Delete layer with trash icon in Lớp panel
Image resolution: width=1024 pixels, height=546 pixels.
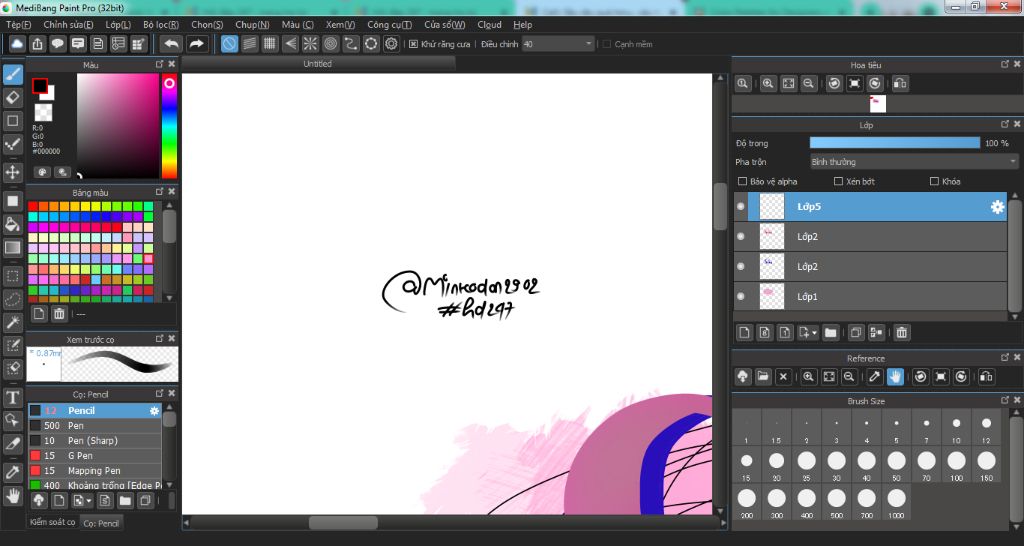(x=901, y=332)
